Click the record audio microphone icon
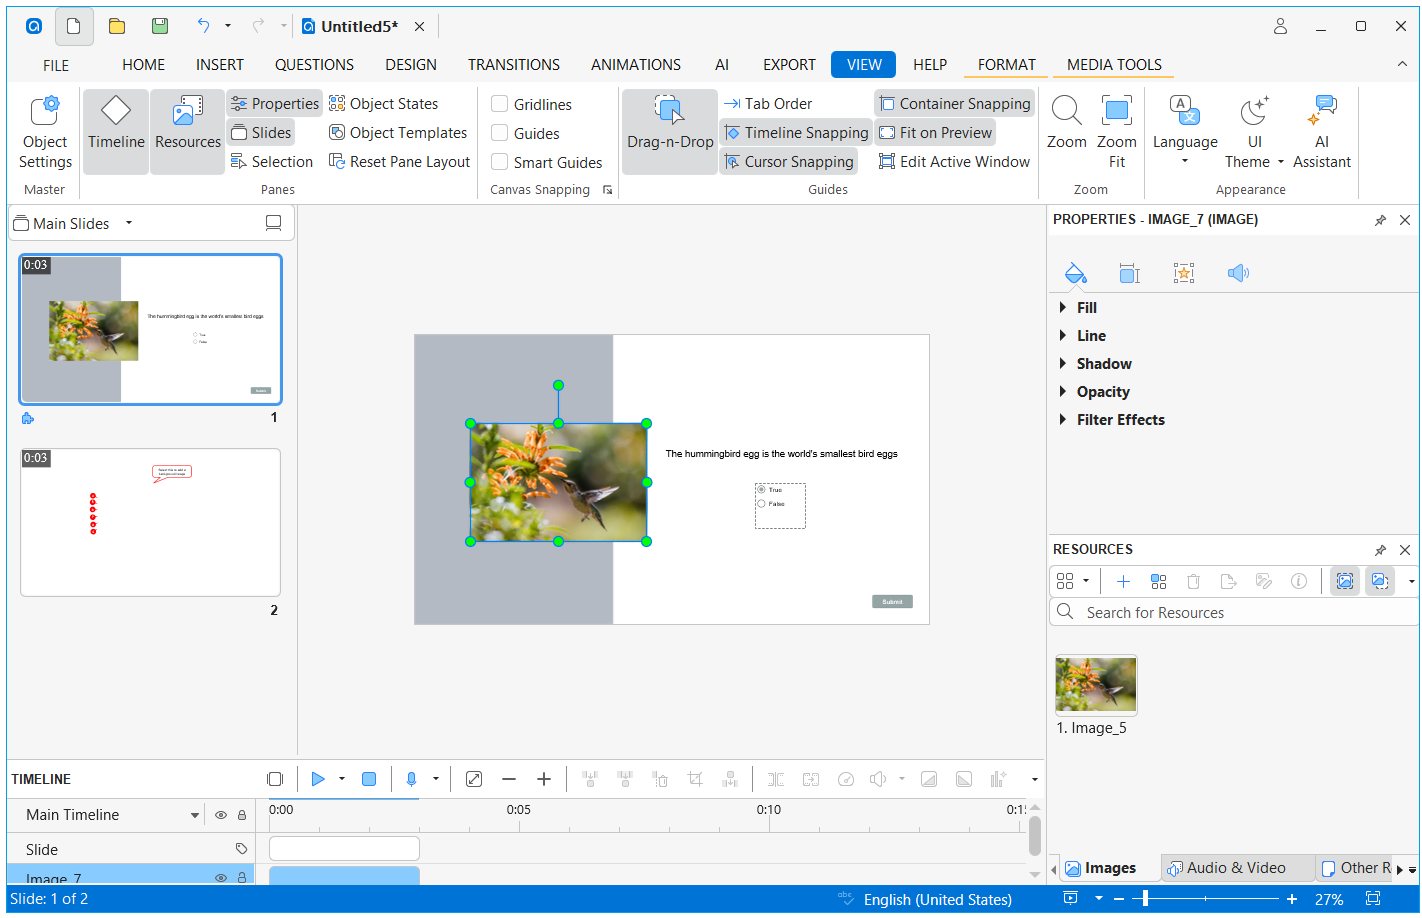The width and height of the screenshot is (1422, 918). [411, 779]
